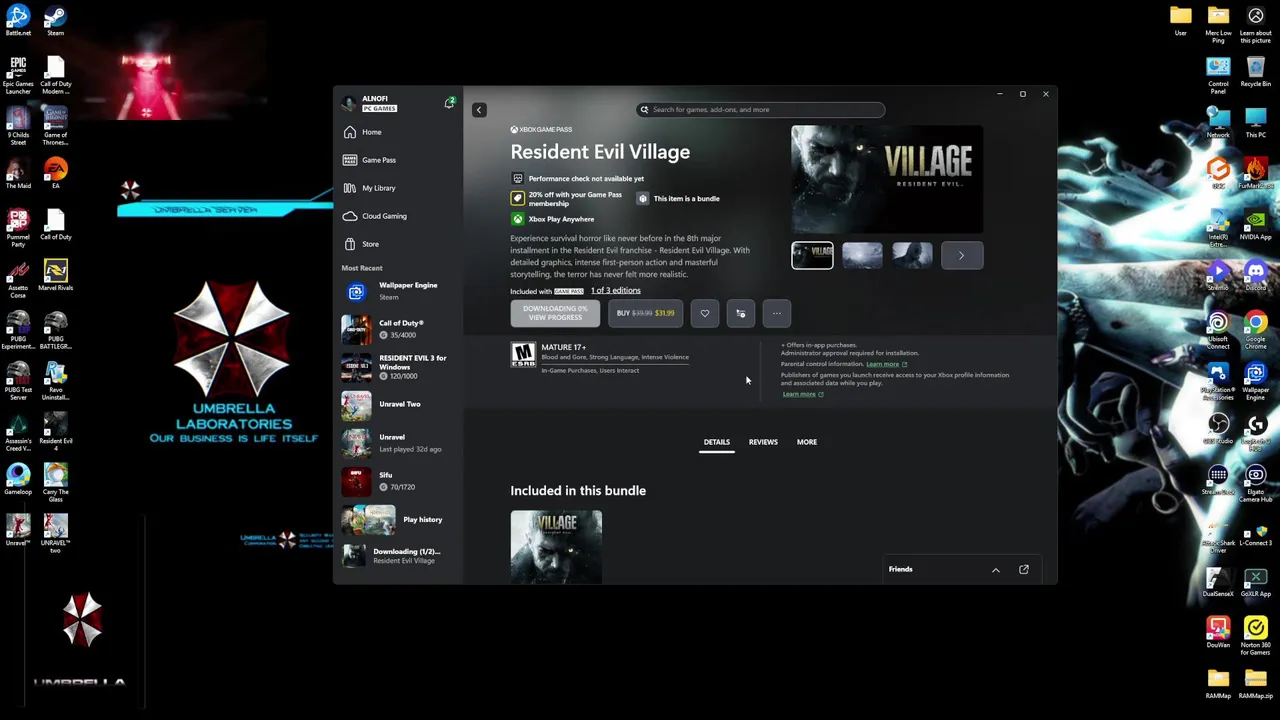
Task: Click the Xbox Play Anywhere badge
Action: tap(554, 219)
